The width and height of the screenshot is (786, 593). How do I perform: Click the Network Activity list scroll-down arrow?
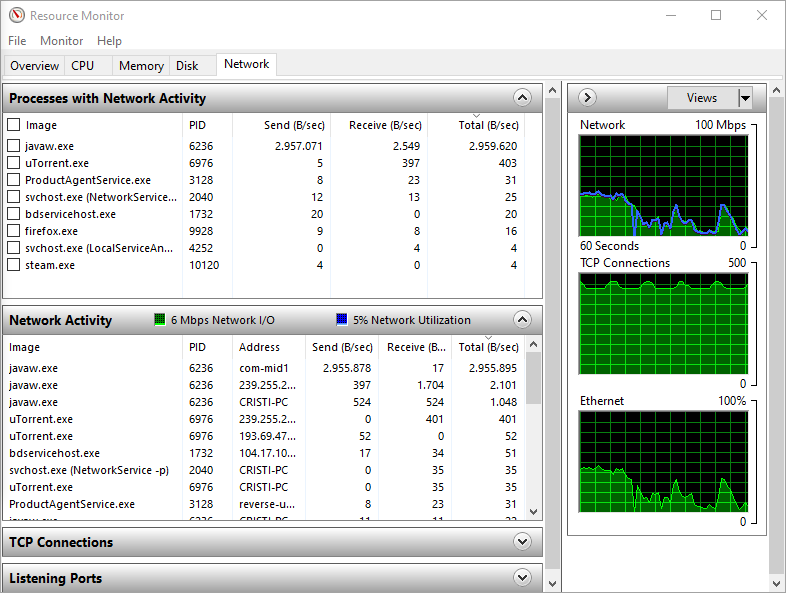point(533,512)
